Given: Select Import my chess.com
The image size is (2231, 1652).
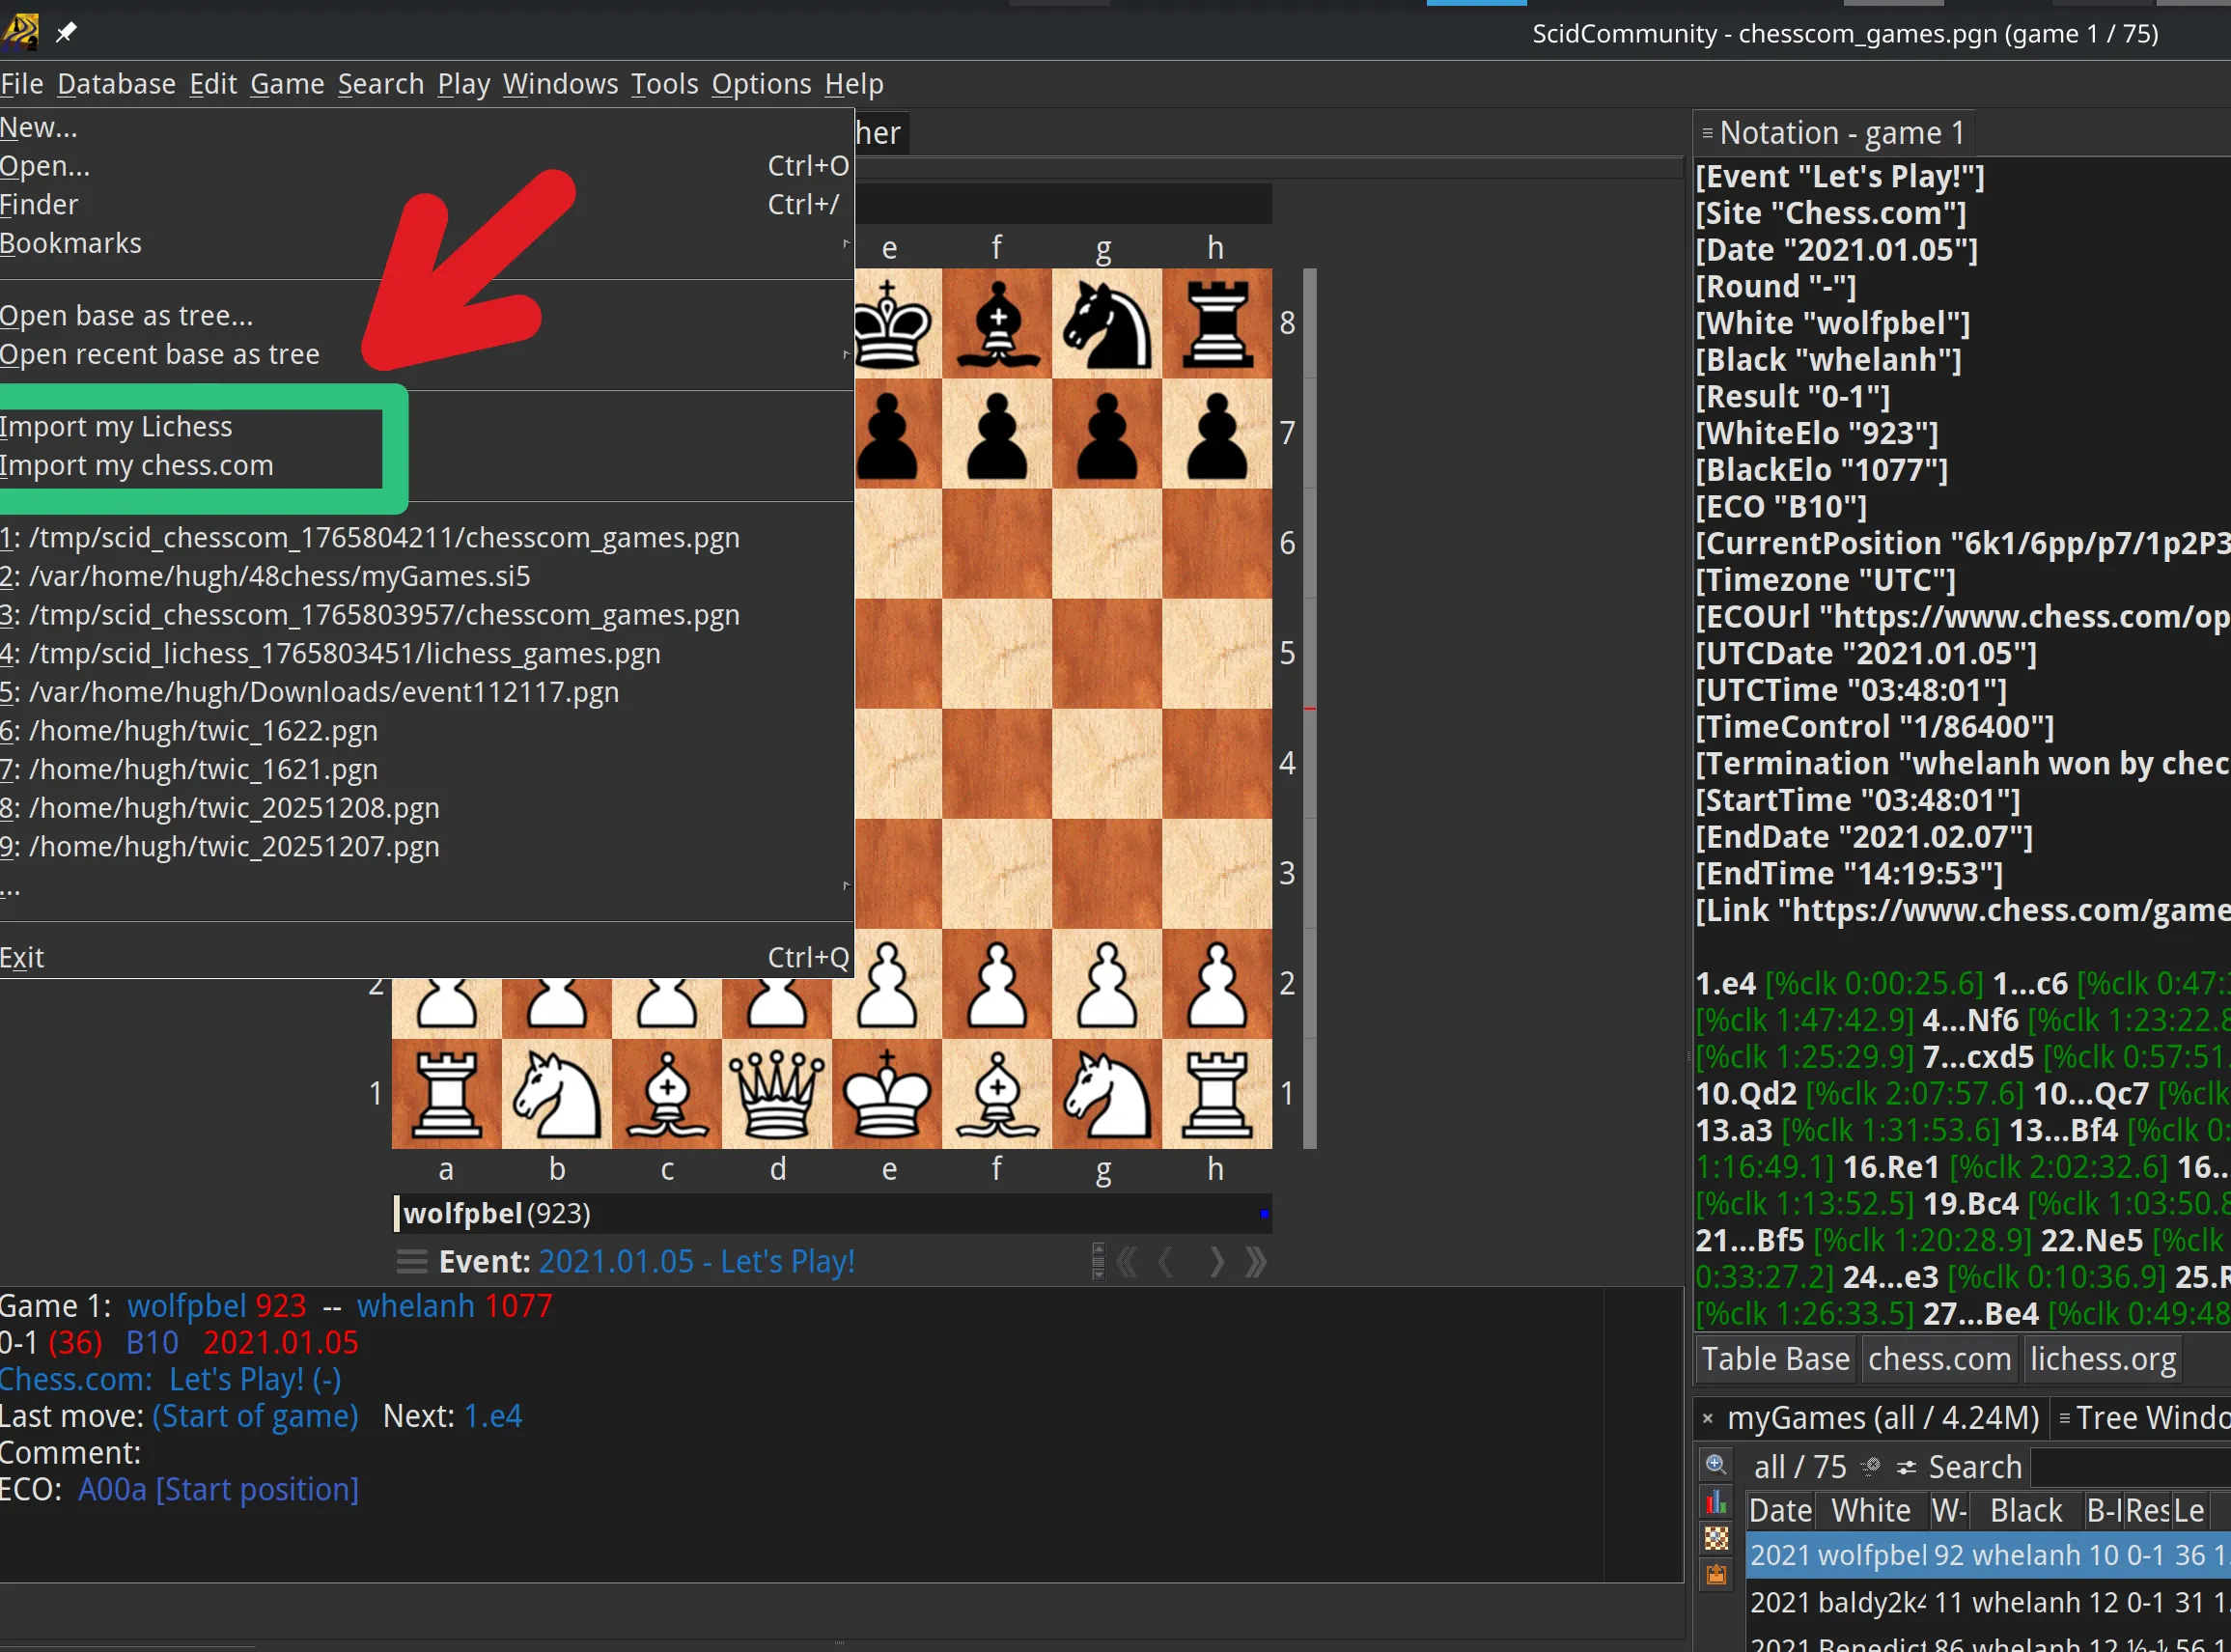Looking at the screenshot, I should 426,466.
